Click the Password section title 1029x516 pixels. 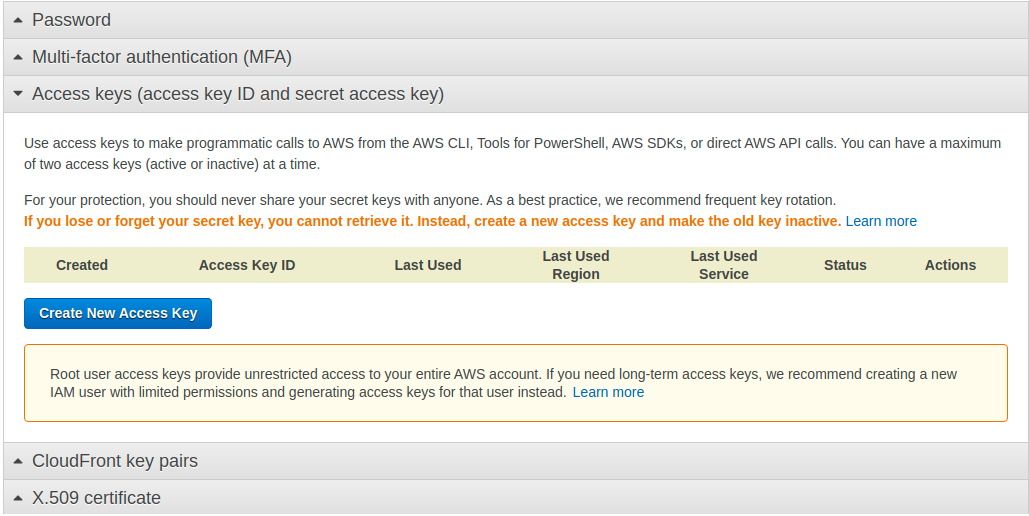pos(71,20)
